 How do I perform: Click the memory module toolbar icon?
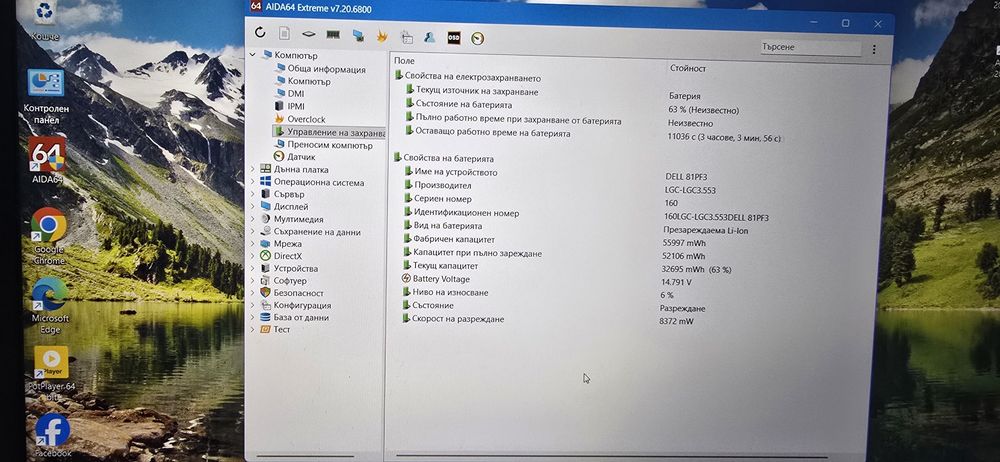pos(333,35)
